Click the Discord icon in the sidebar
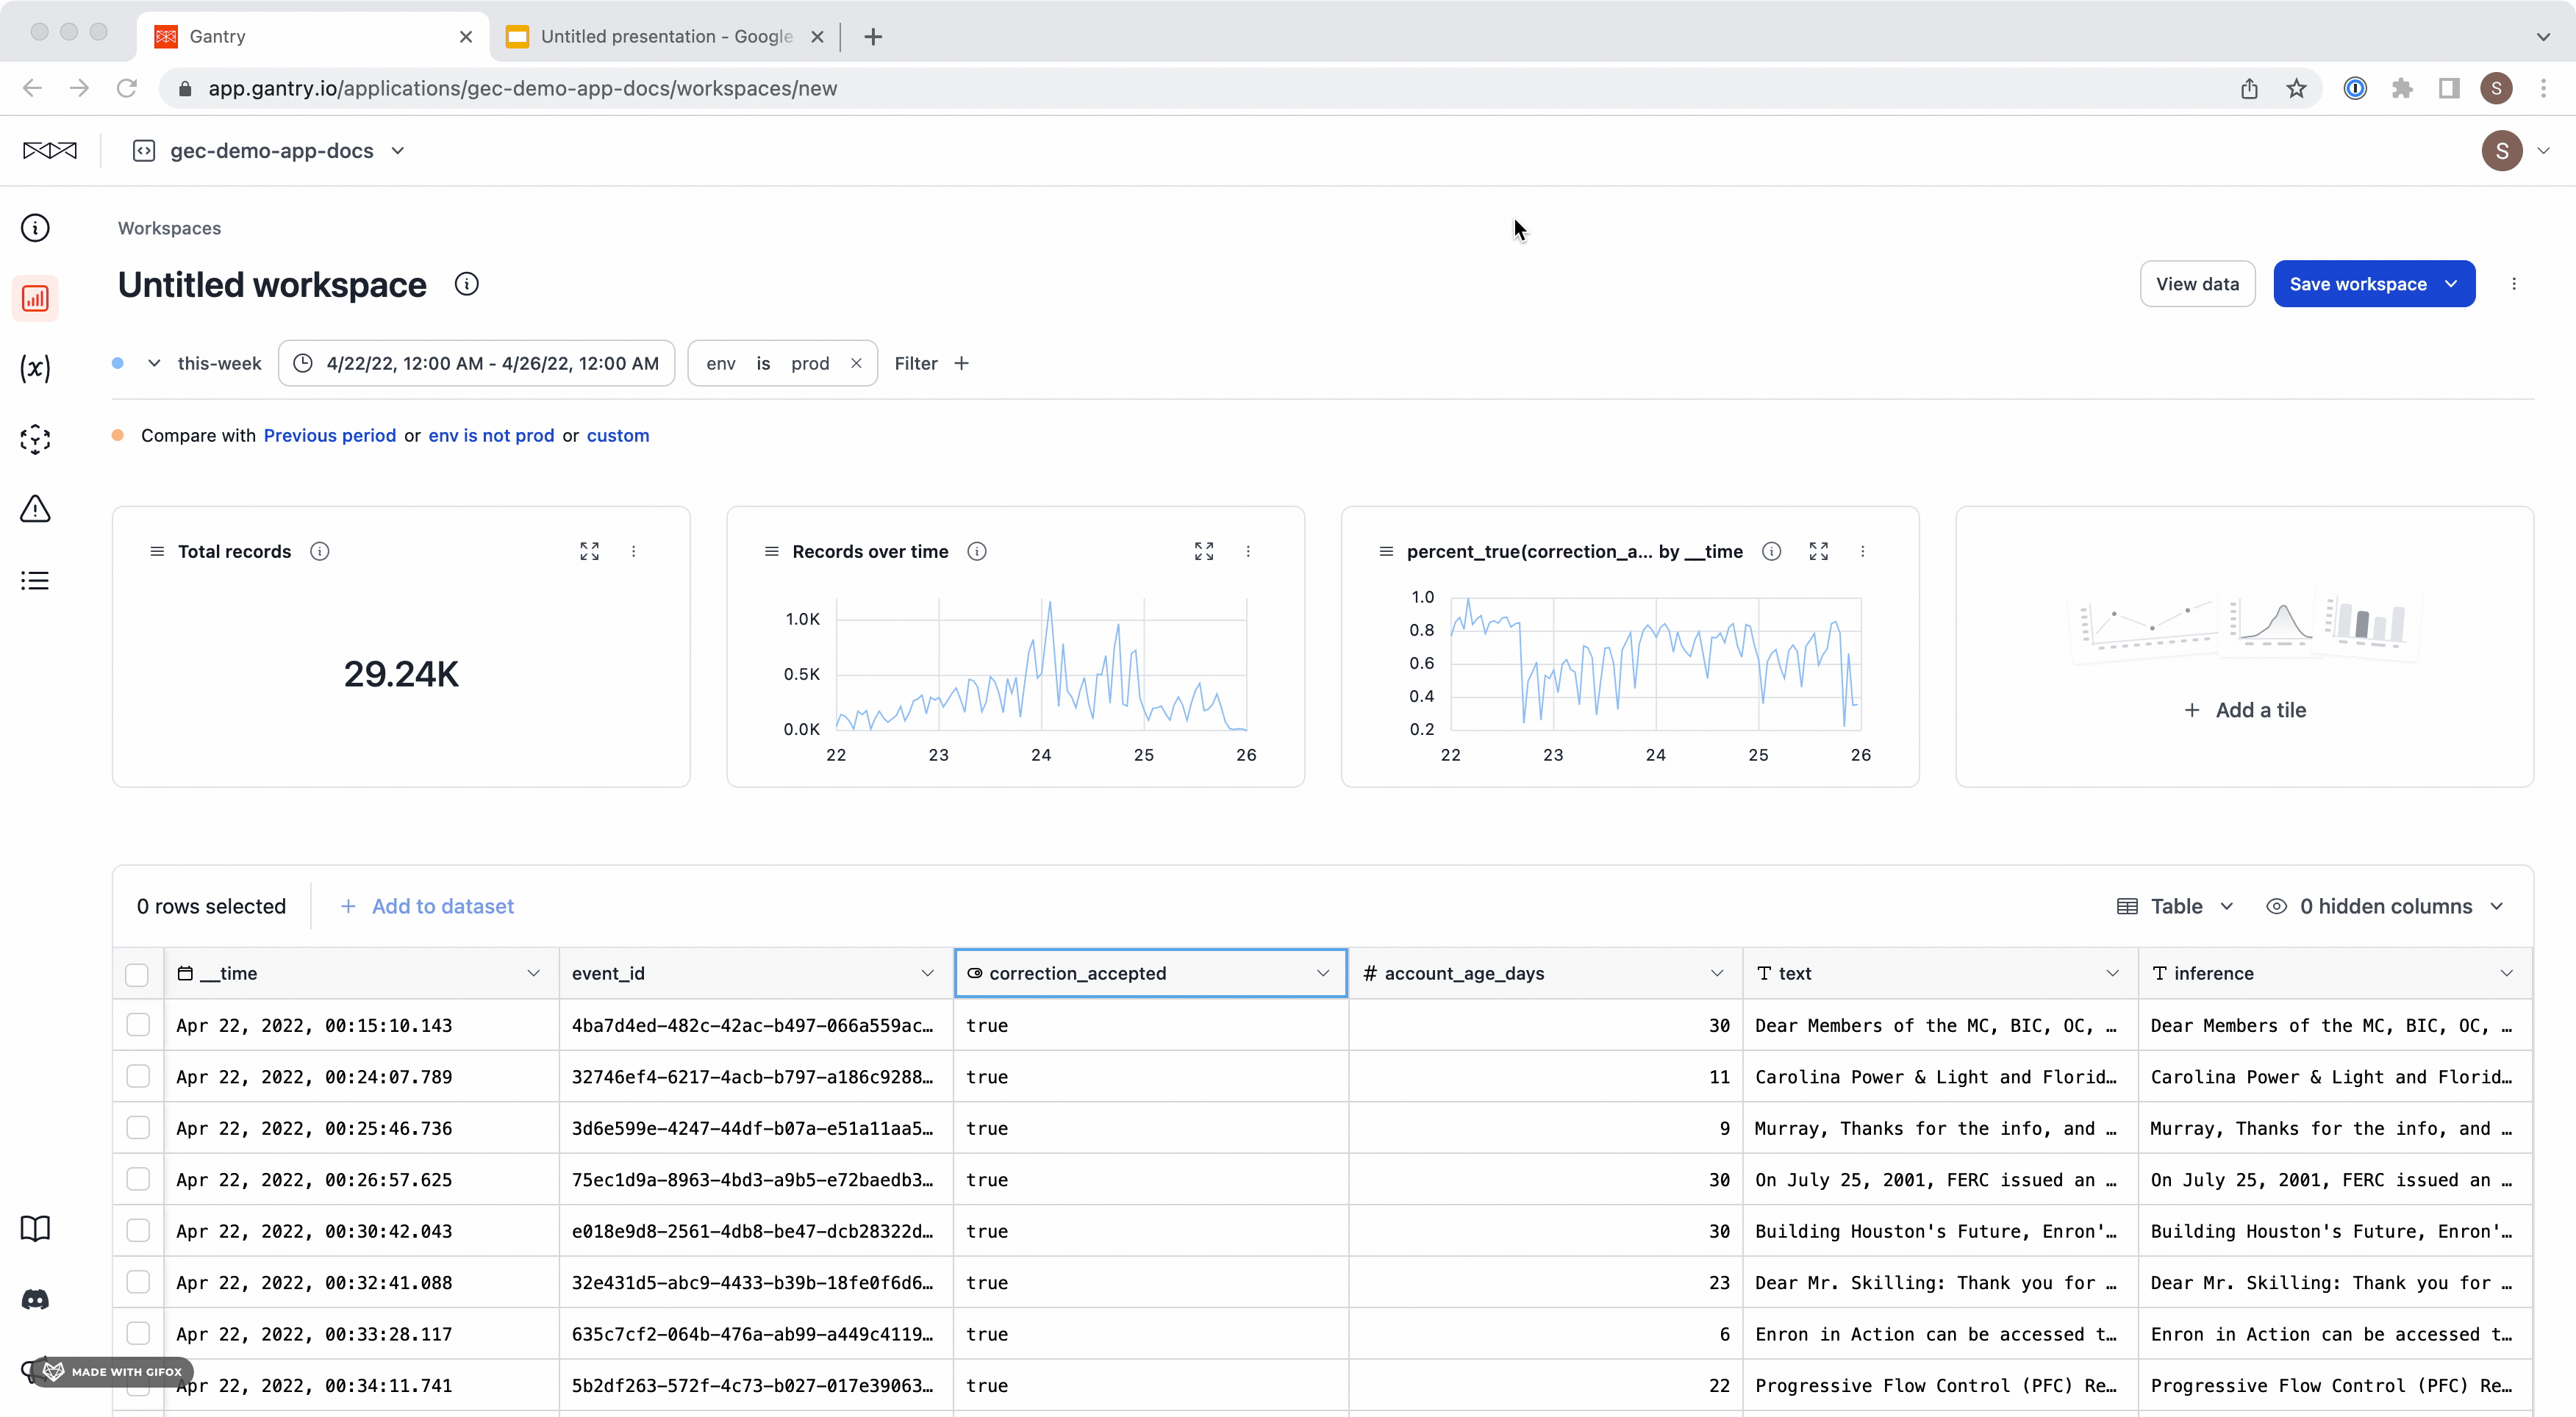2576x1417 pixels. [x=35, y=1299]
